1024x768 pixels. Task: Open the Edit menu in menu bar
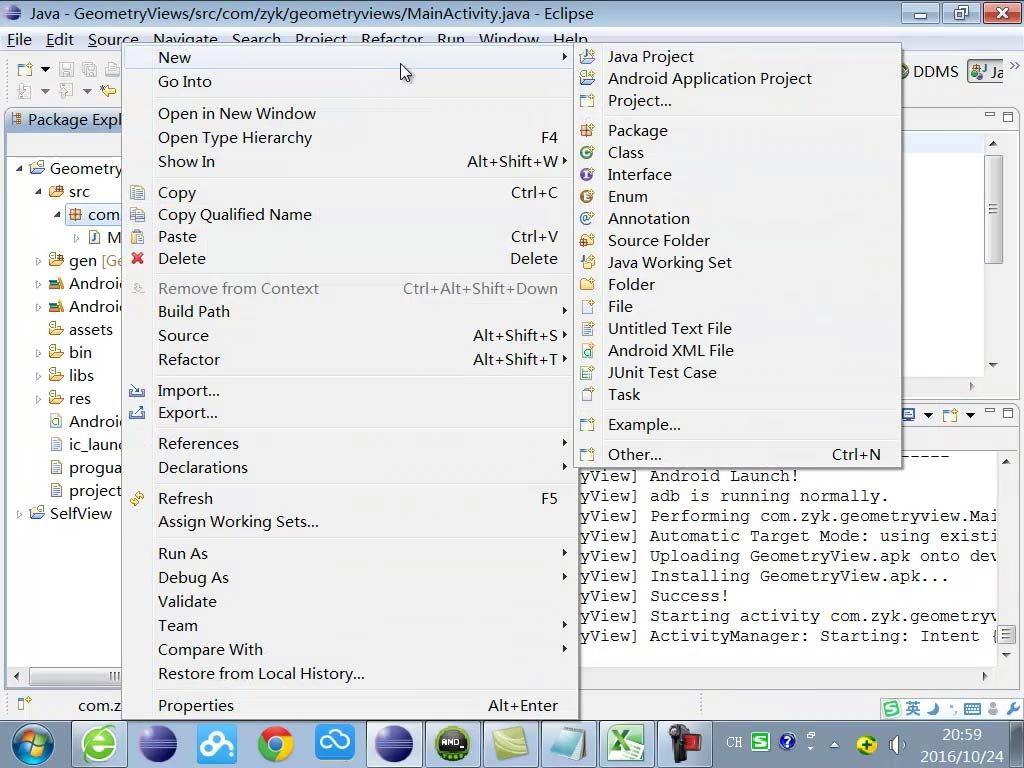click(59, 40)
